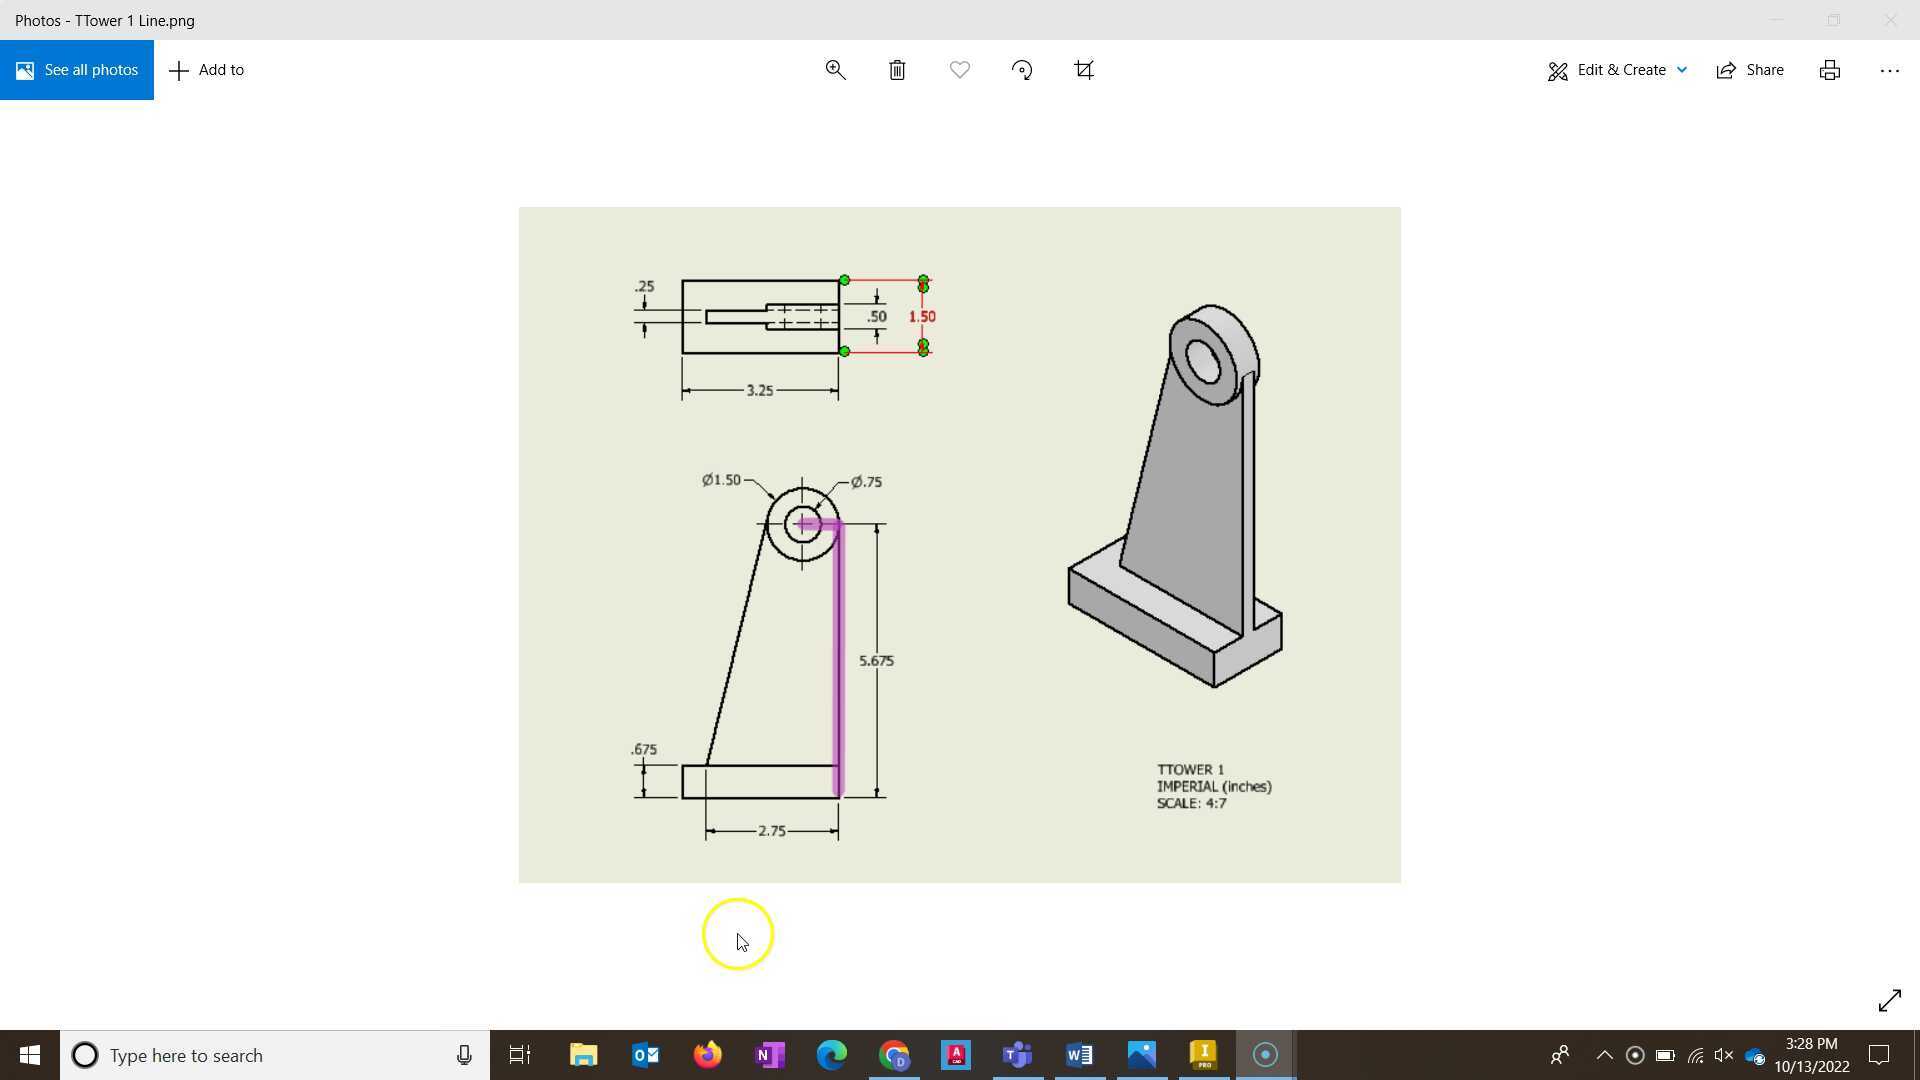1920x1080 pixels.
Task: Click the taskbar search input field
Action: tap(250, 1055)
